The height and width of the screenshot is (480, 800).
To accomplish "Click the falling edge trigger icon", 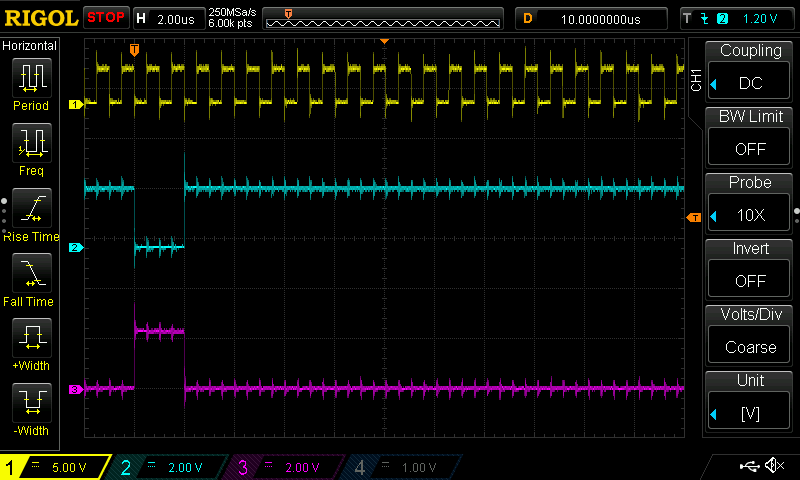I will click(x=705, y=19).
